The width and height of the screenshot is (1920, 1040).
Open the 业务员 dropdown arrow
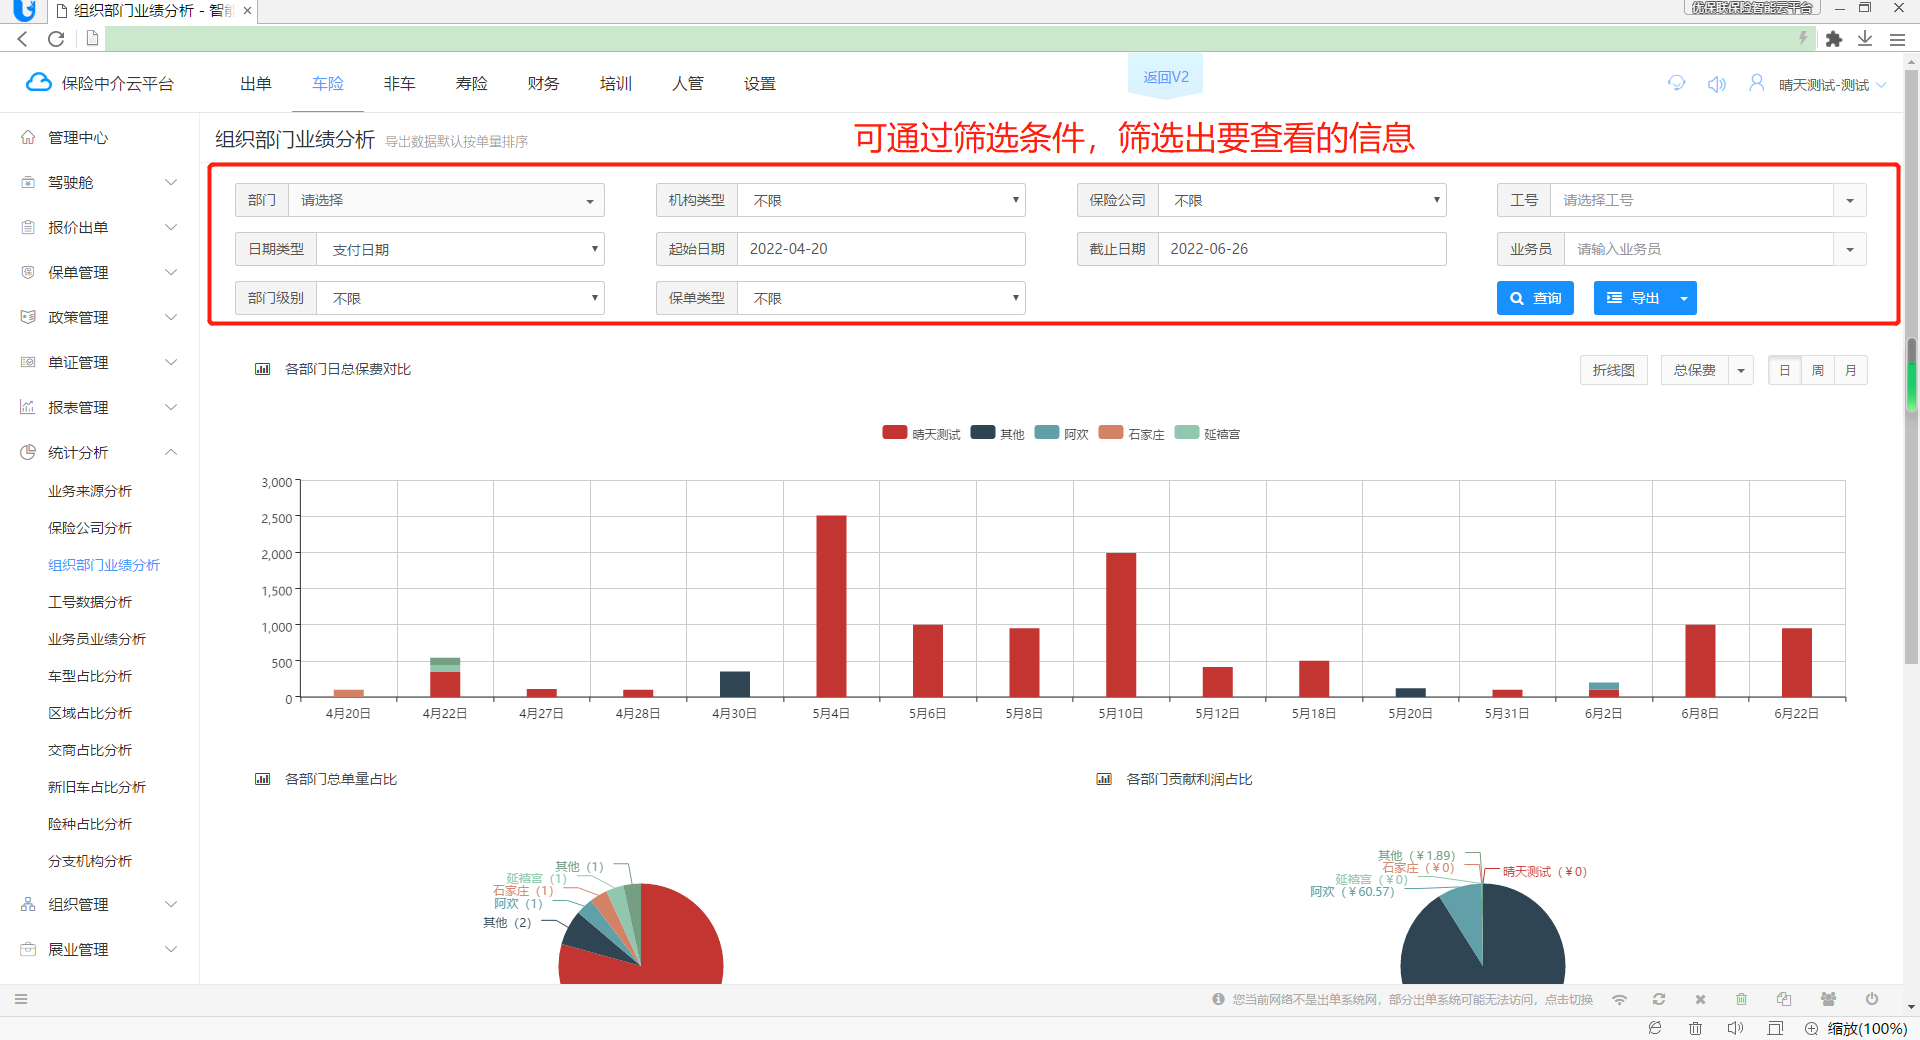(x=1850, y=249)
